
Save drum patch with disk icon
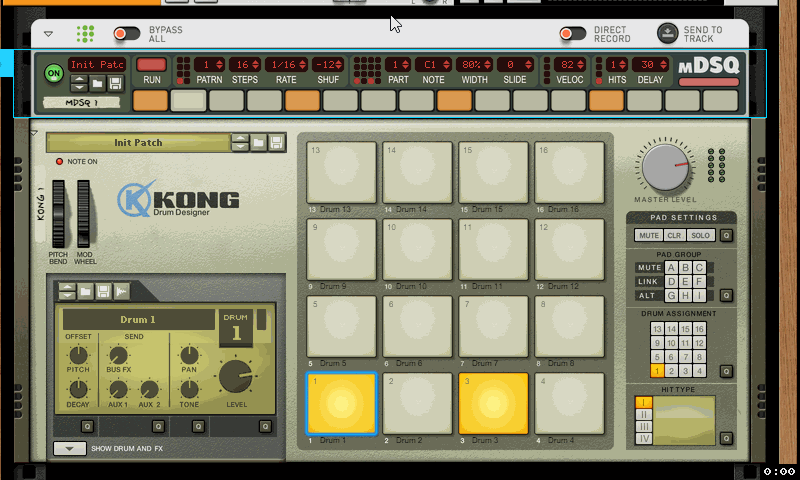click(103, 291)
